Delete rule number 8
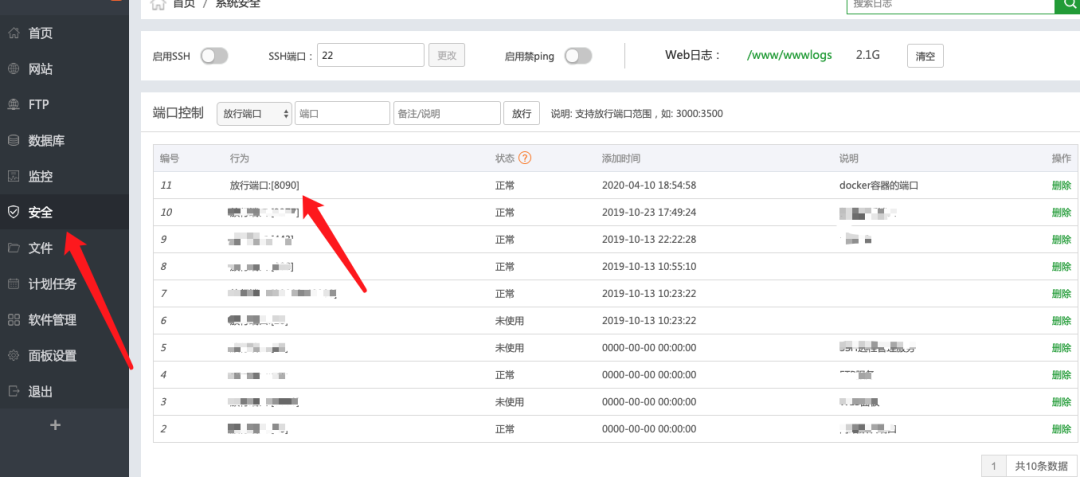The height and width of the screenshot is (477, 1080). 1061,266
